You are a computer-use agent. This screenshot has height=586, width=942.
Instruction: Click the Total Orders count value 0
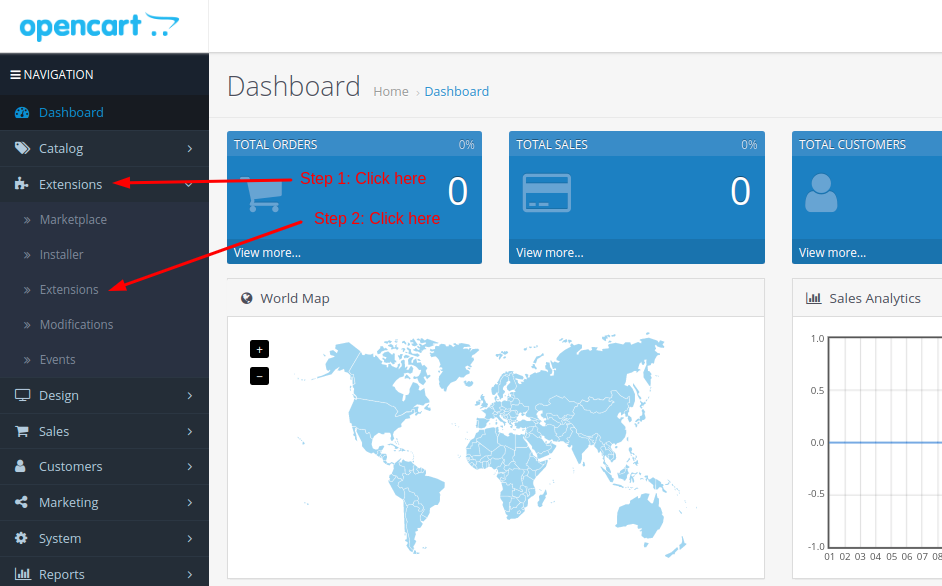458,192
